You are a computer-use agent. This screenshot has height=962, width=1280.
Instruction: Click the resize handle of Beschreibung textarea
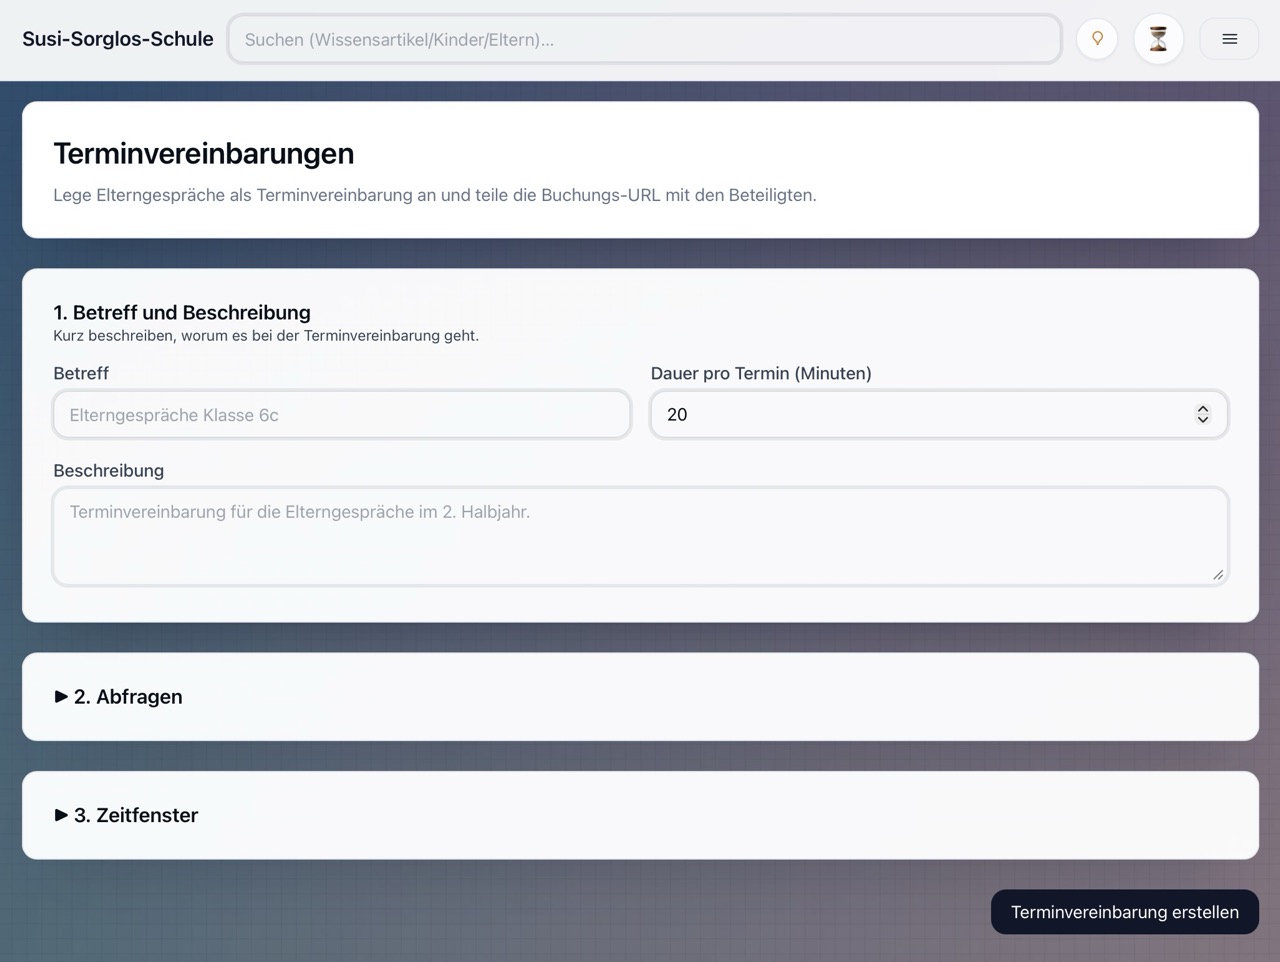pyautogui.click(x=1217, y=574)
